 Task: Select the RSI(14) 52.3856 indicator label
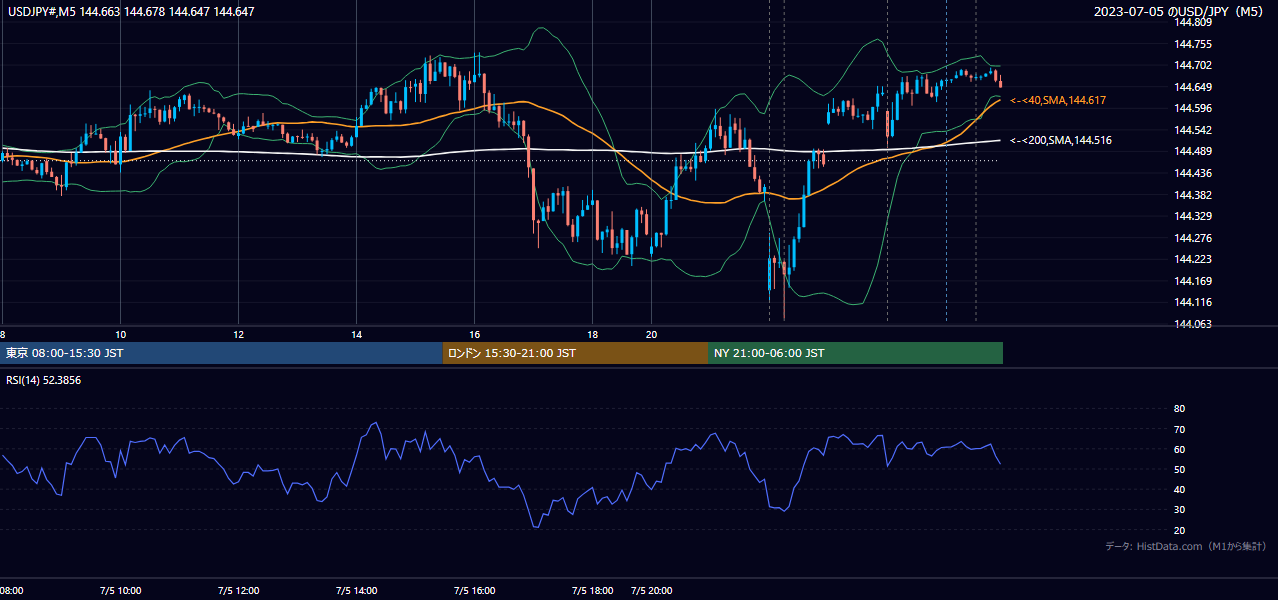44,380
